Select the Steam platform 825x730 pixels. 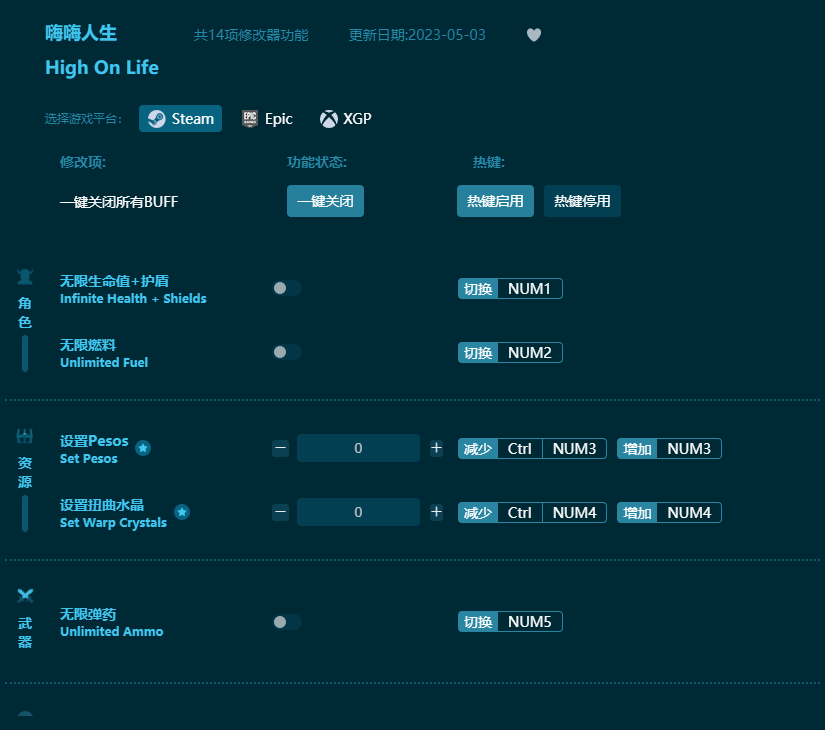(181, 119)
